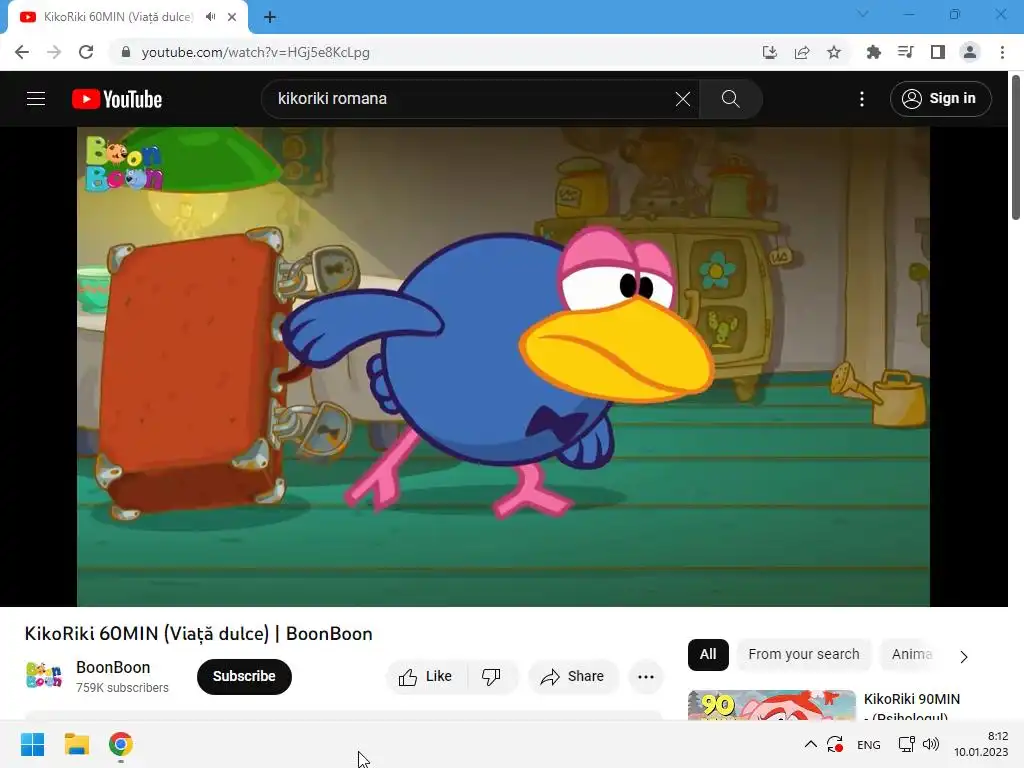Go to YouTube home via logo

pos(117,99)
